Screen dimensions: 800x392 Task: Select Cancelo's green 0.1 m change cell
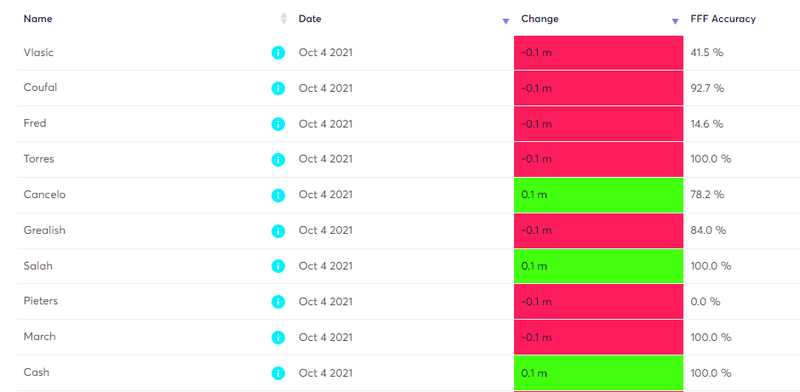point(598,195)
